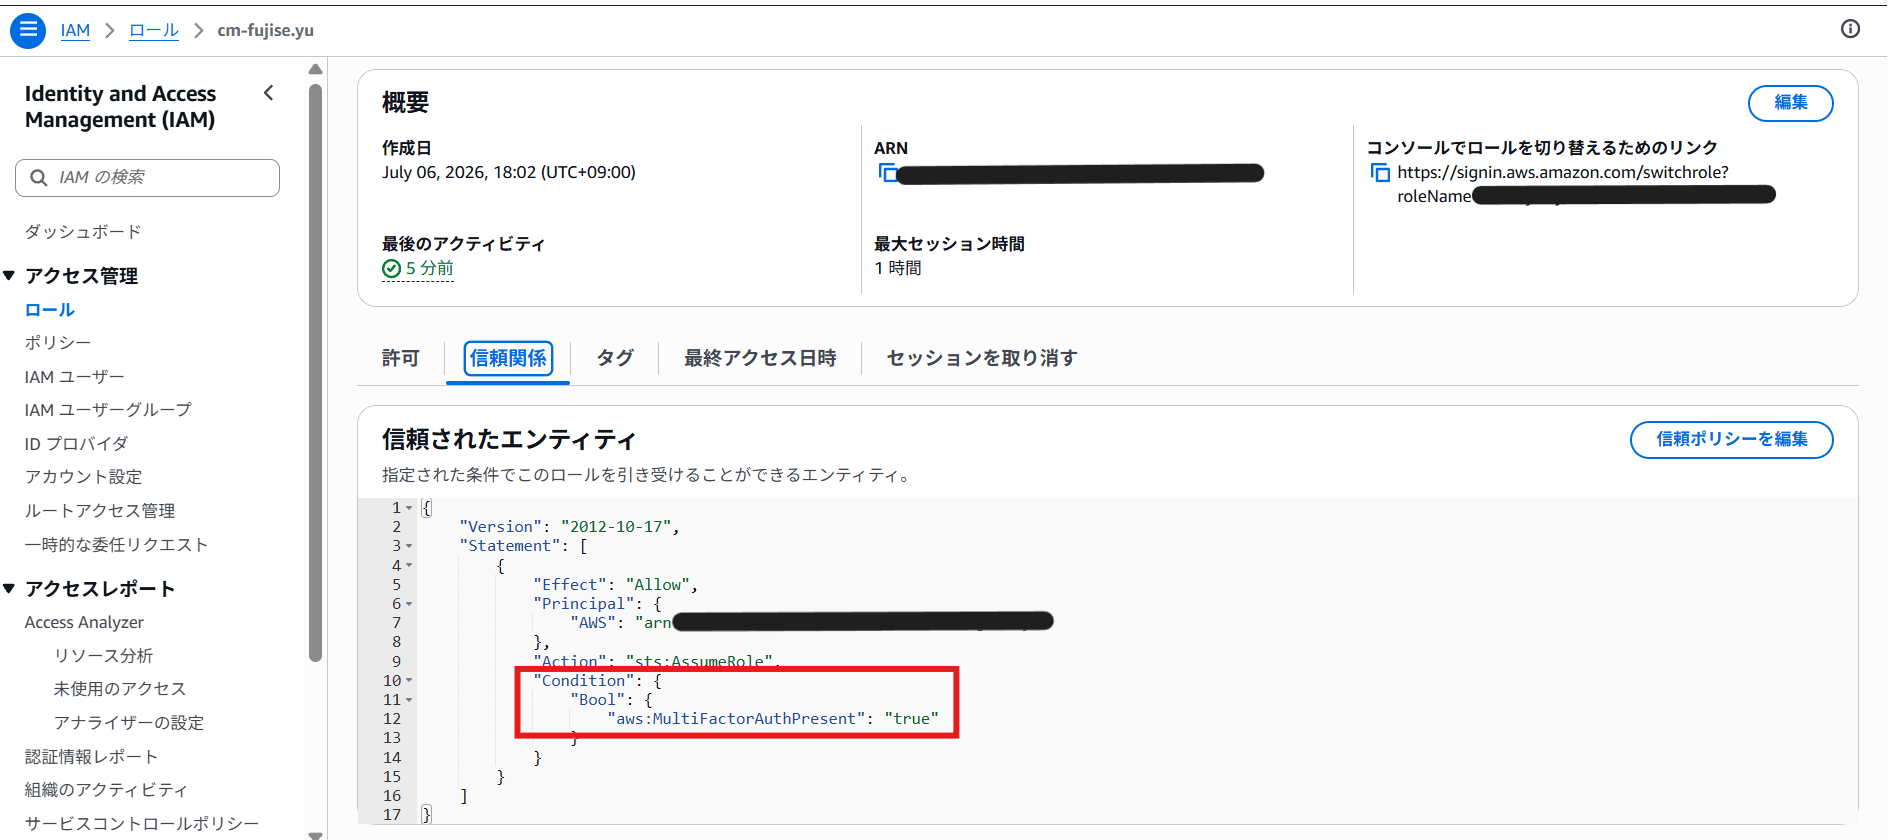Open 一時的な委任リクエスト in the sidebar
1888x840 pixels.
click(x=116, y=545)
